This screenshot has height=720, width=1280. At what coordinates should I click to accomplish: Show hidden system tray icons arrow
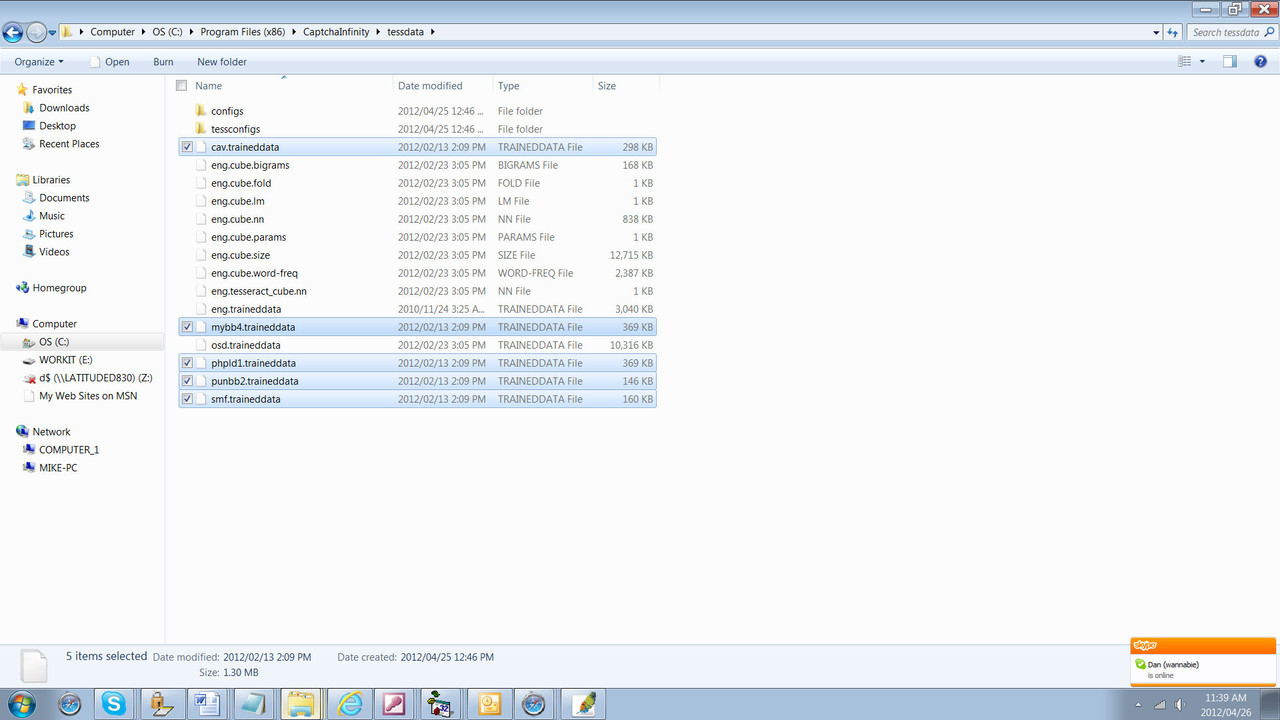1138,704
